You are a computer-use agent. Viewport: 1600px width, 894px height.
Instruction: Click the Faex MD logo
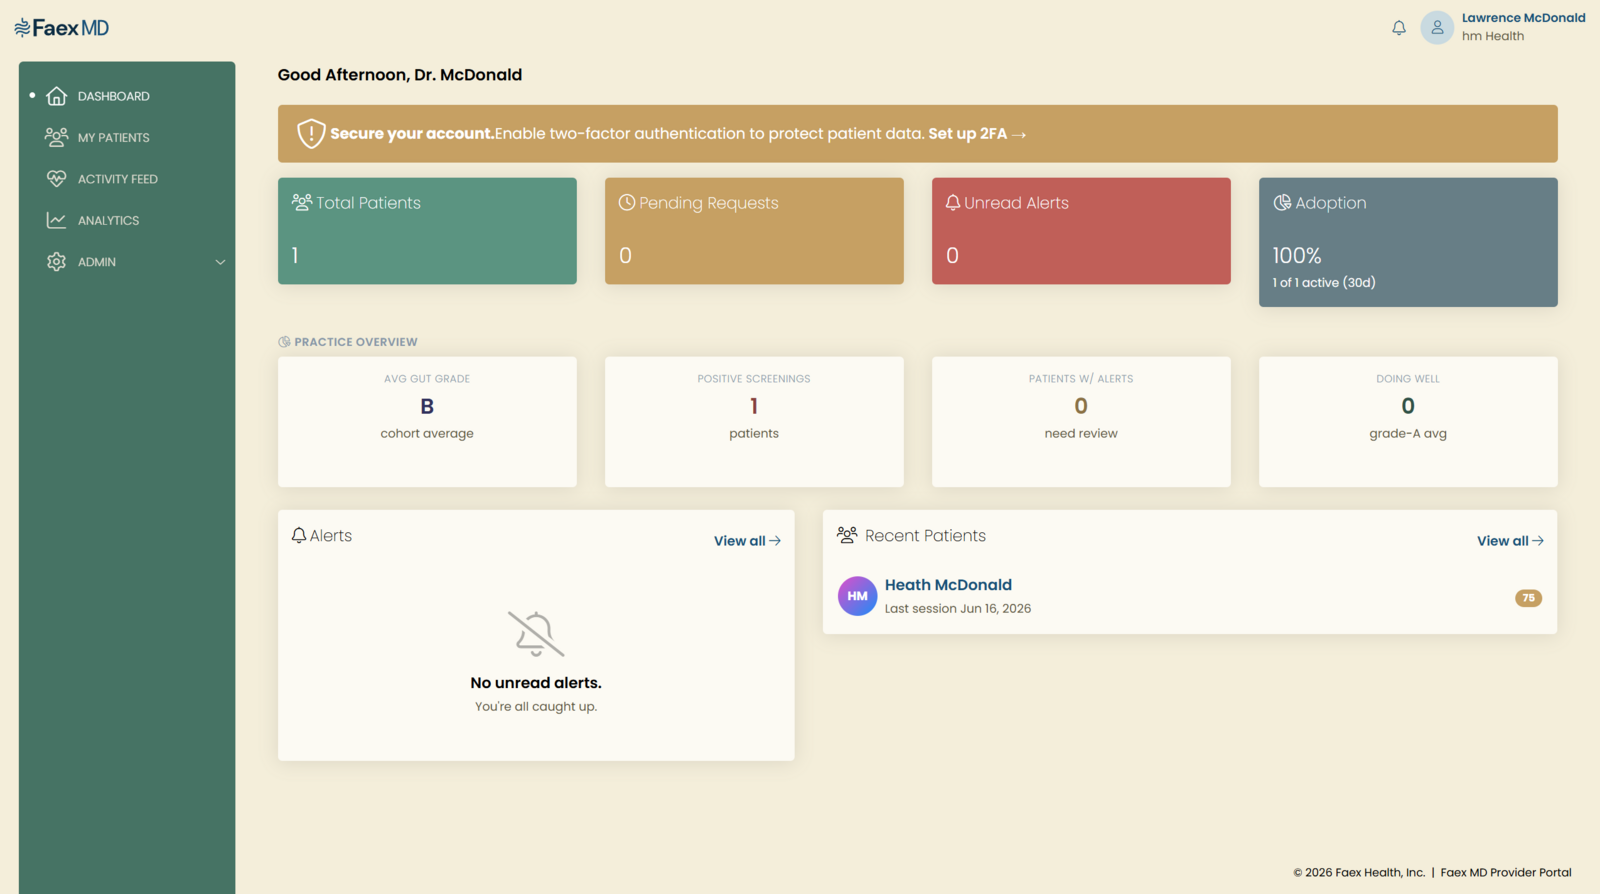[62, 28]
